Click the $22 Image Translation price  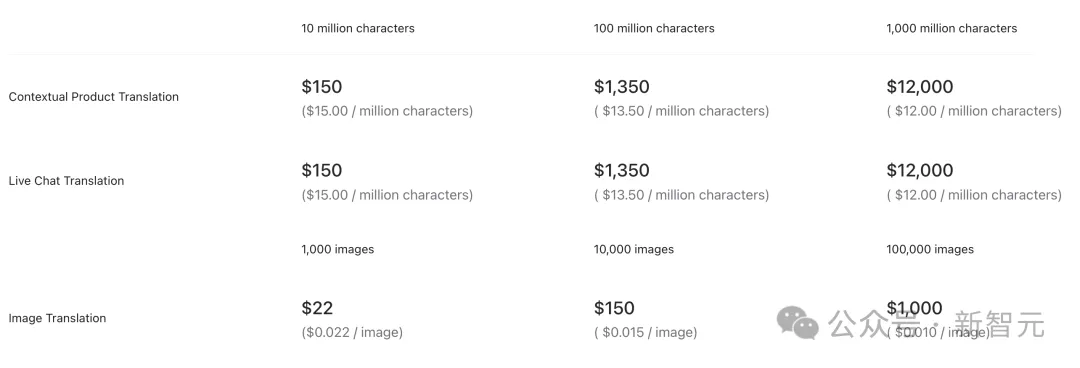click(317, 308)
